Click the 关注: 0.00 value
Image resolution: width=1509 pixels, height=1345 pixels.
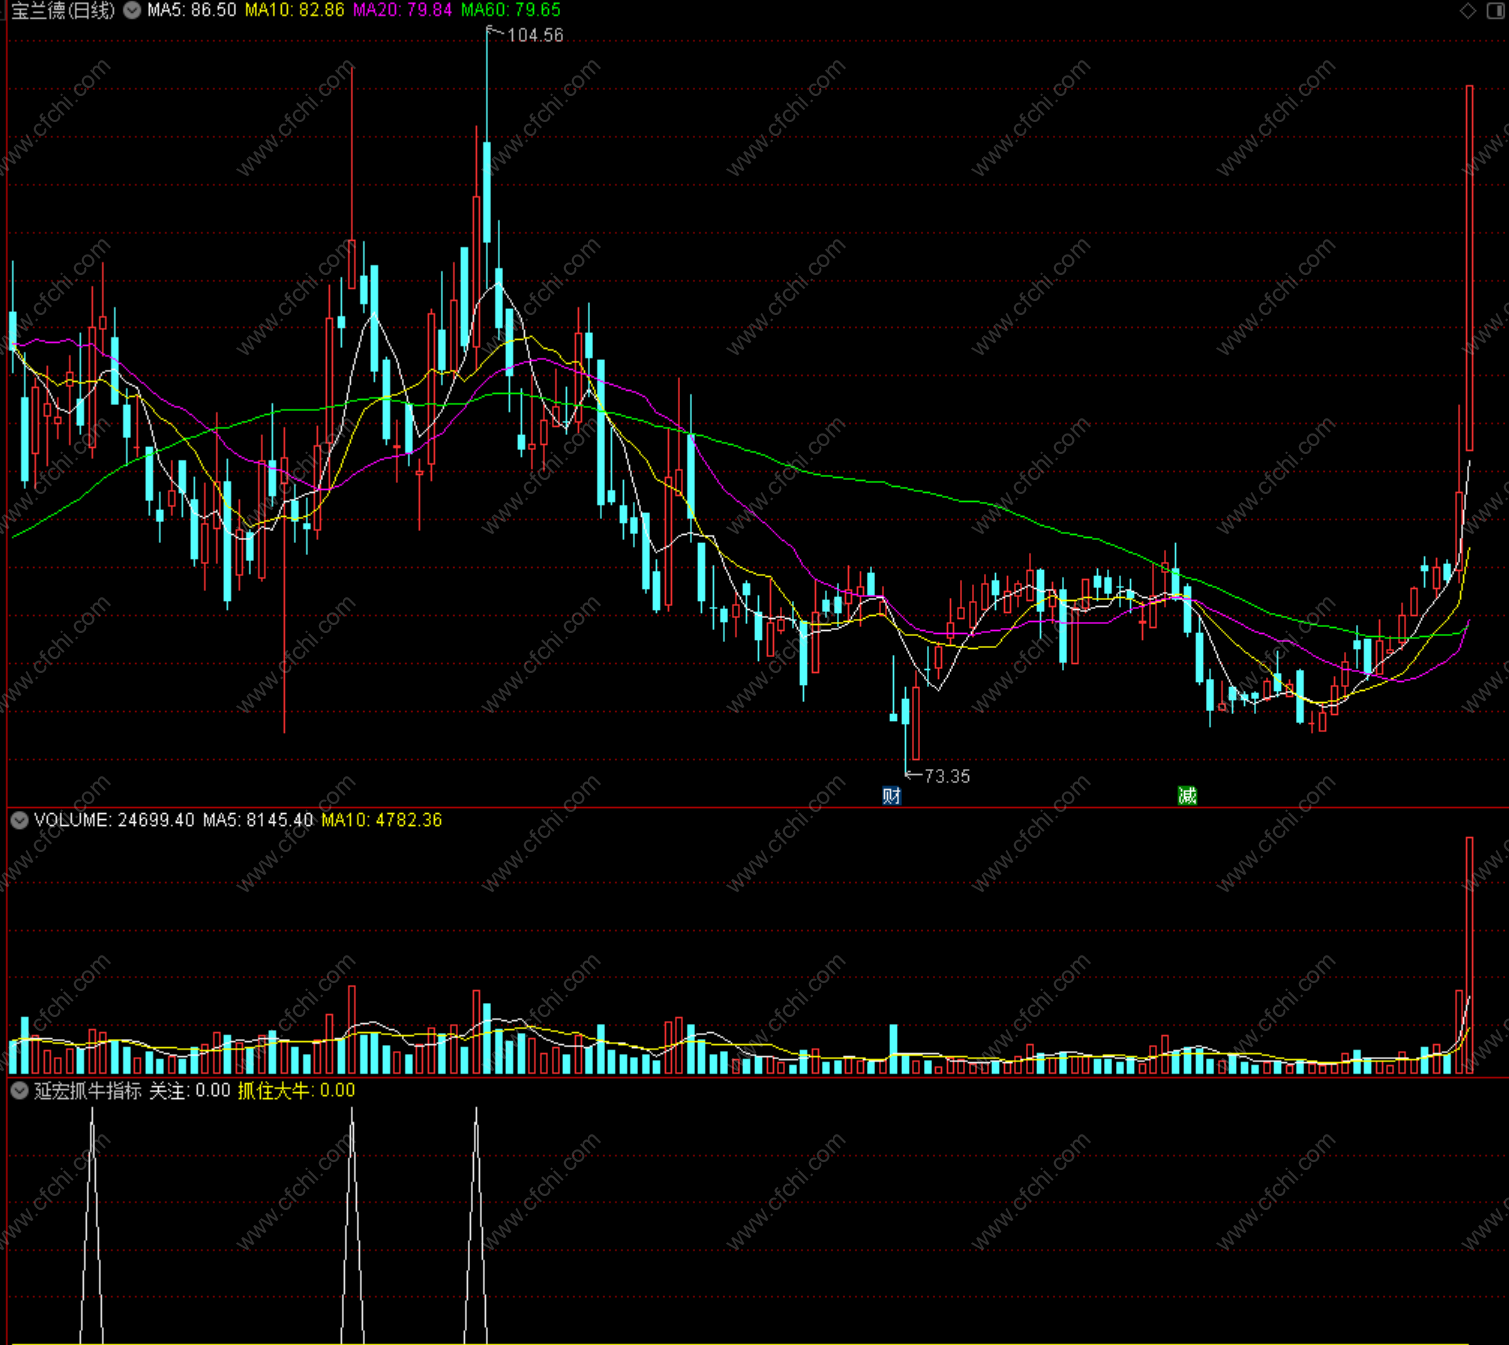[190, 1091]
